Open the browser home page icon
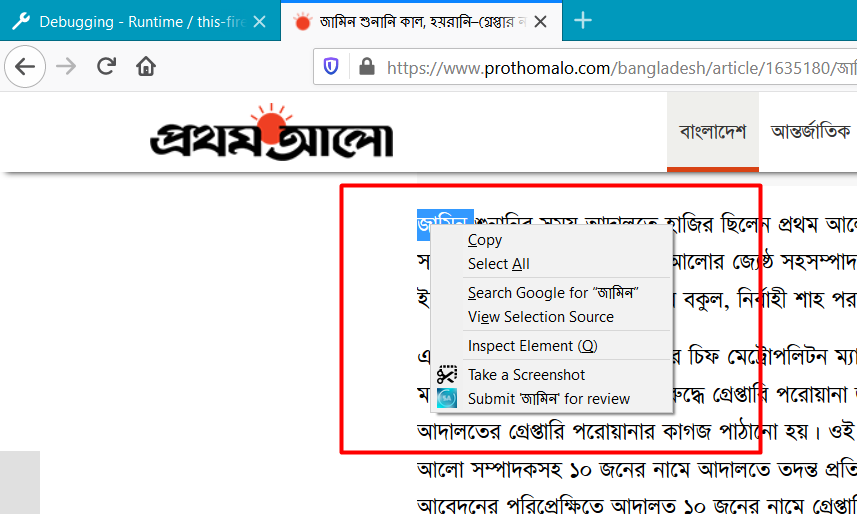Viewport: 857px width, 514px height. (x=146, y=67)
